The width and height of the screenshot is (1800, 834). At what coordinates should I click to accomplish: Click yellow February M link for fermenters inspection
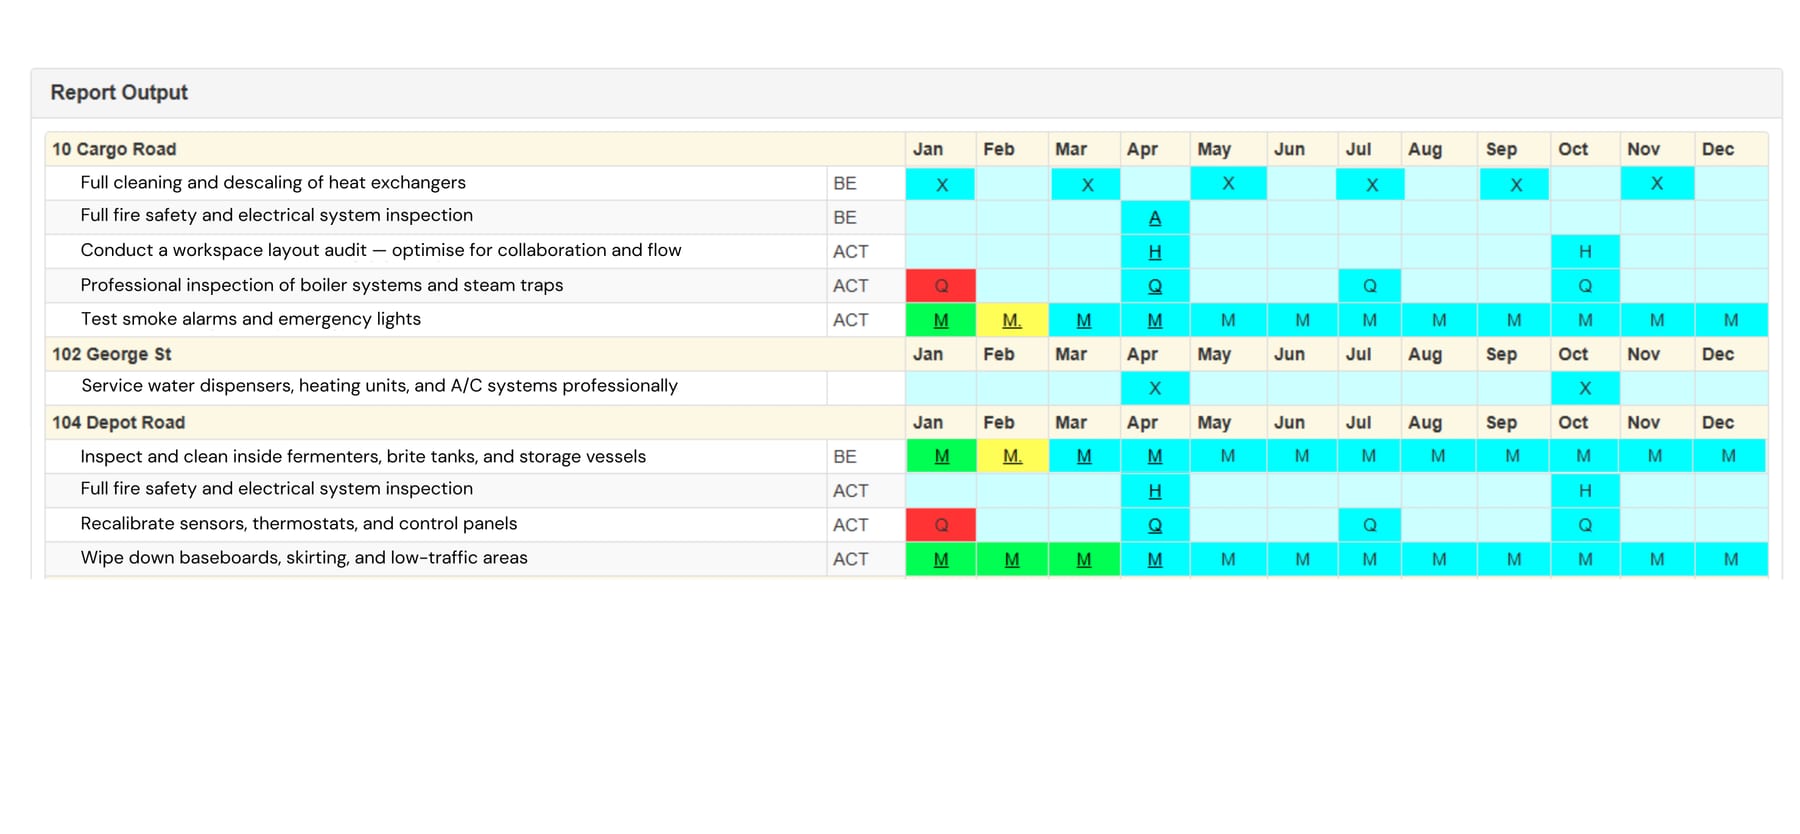pos(1013,456)
